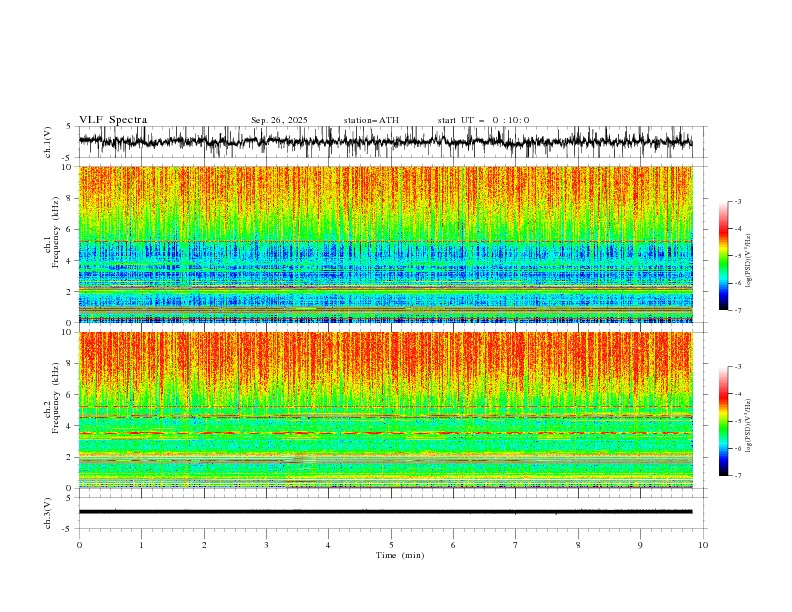This screenshot has height=612, width=792.
Task: Click the 2 kHz horizontal line in ch.1 spectrogram
Action: 385,290
